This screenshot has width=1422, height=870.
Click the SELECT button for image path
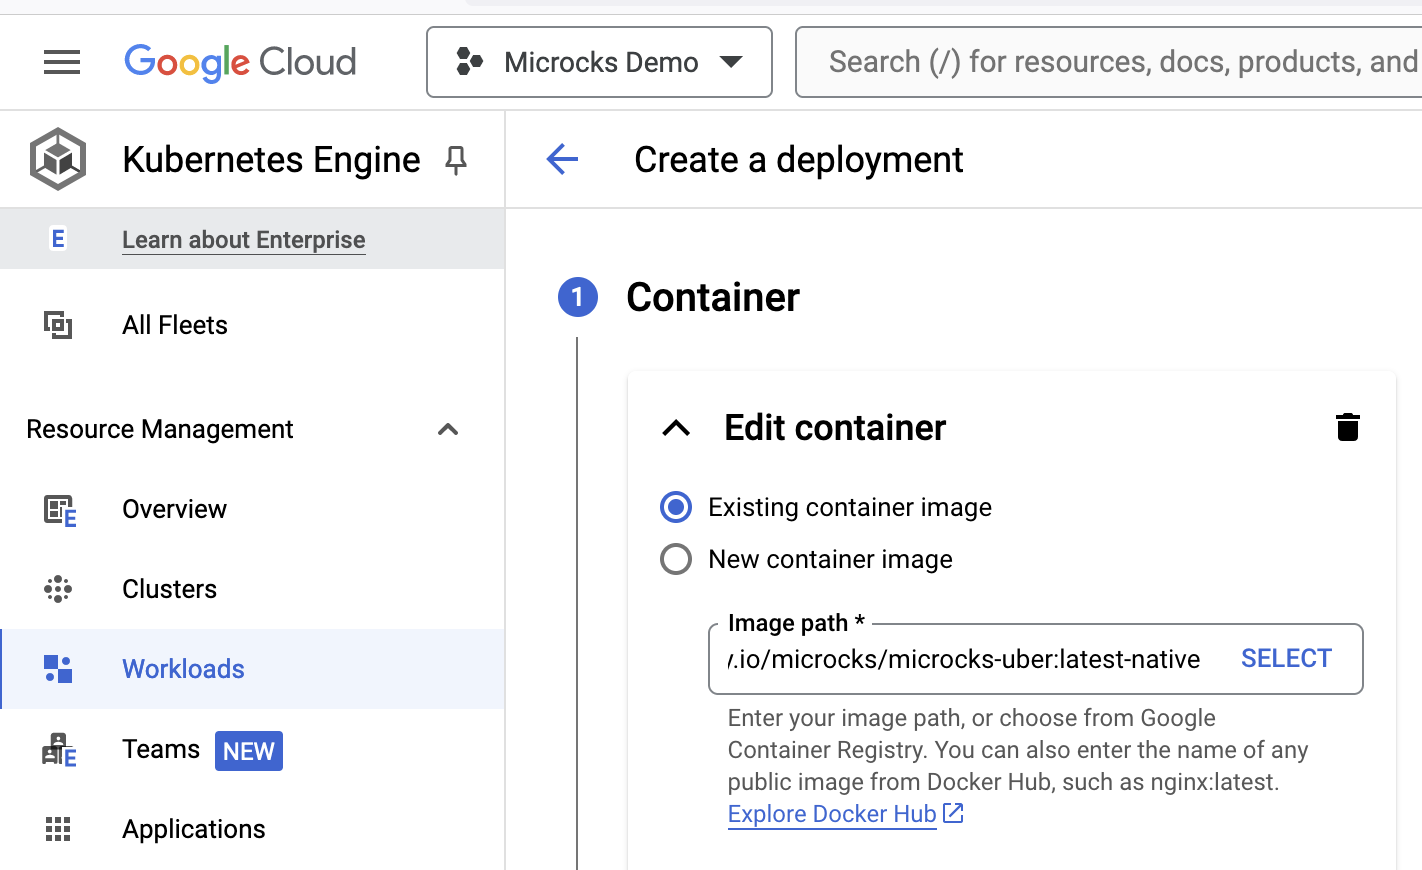[1286, 658]
